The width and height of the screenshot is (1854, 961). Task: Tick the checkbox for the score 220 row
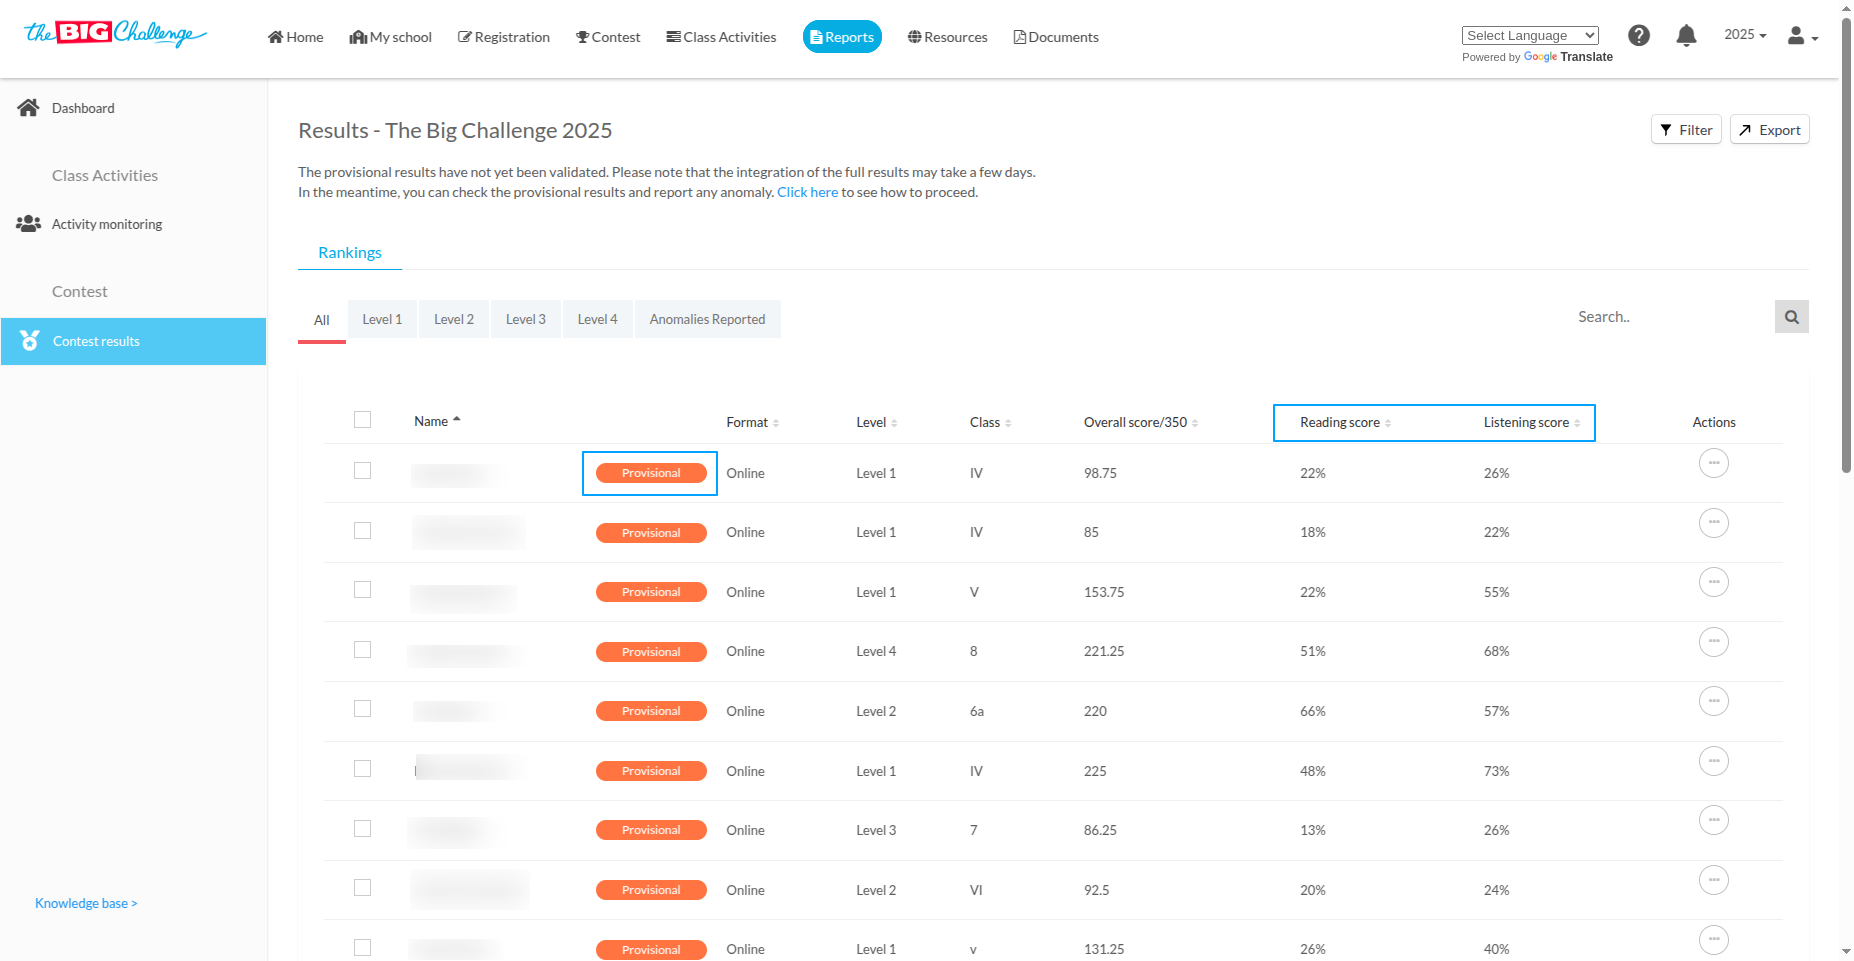pyautogui.click(x=362, y=709)
